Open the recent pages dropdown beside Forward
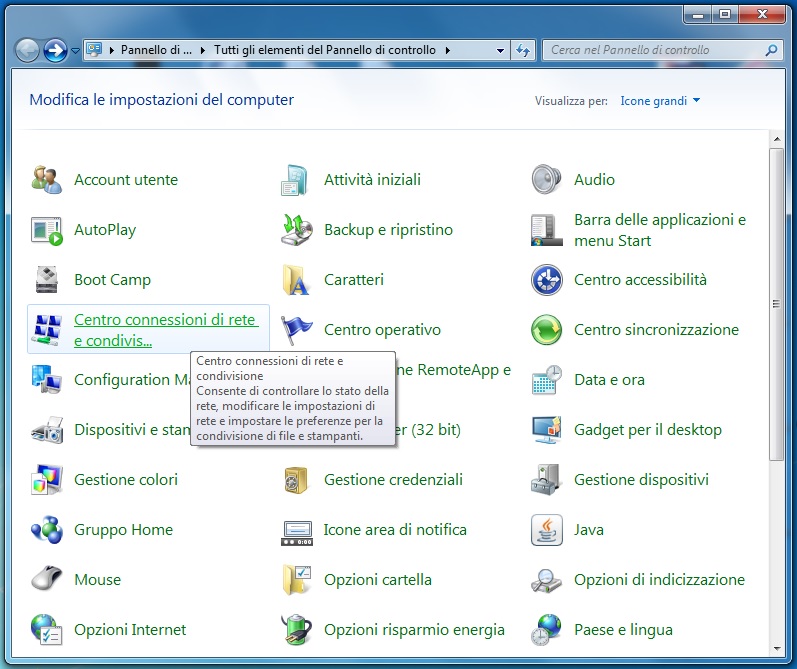The height and width of the screenshot is (669, 797). (x=75, y=50)
